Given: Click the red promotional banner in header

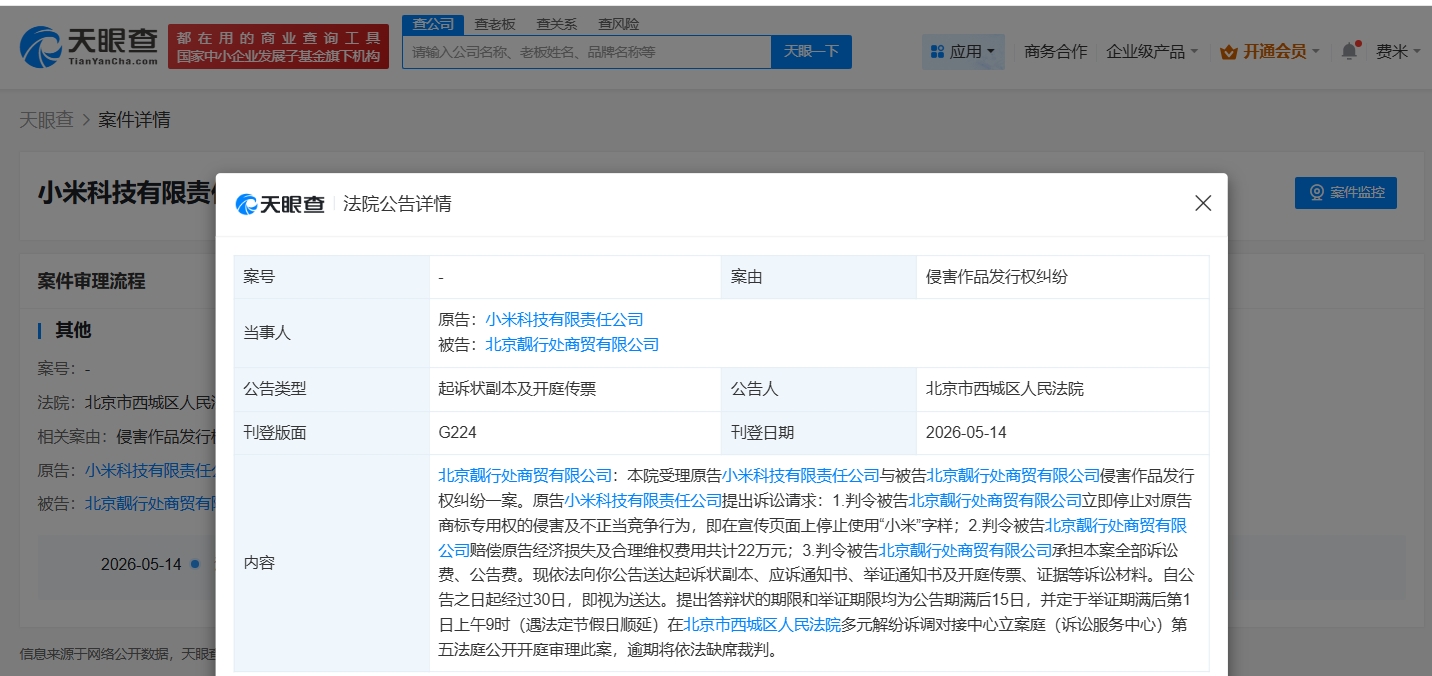Looking at the screenshot, I should pyautogui.click(x=279, y=47).
